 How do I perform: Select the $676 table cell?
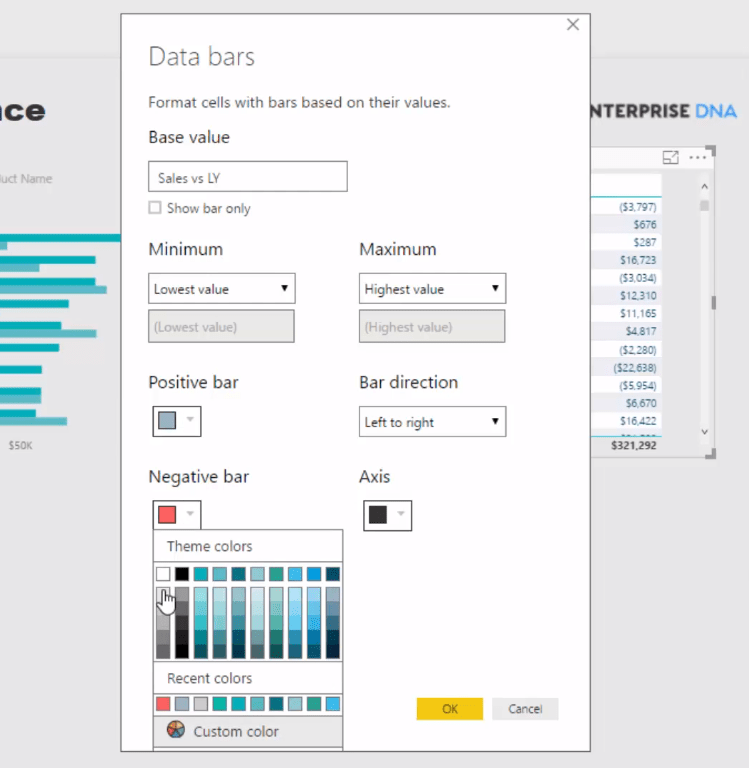point(645,224)
